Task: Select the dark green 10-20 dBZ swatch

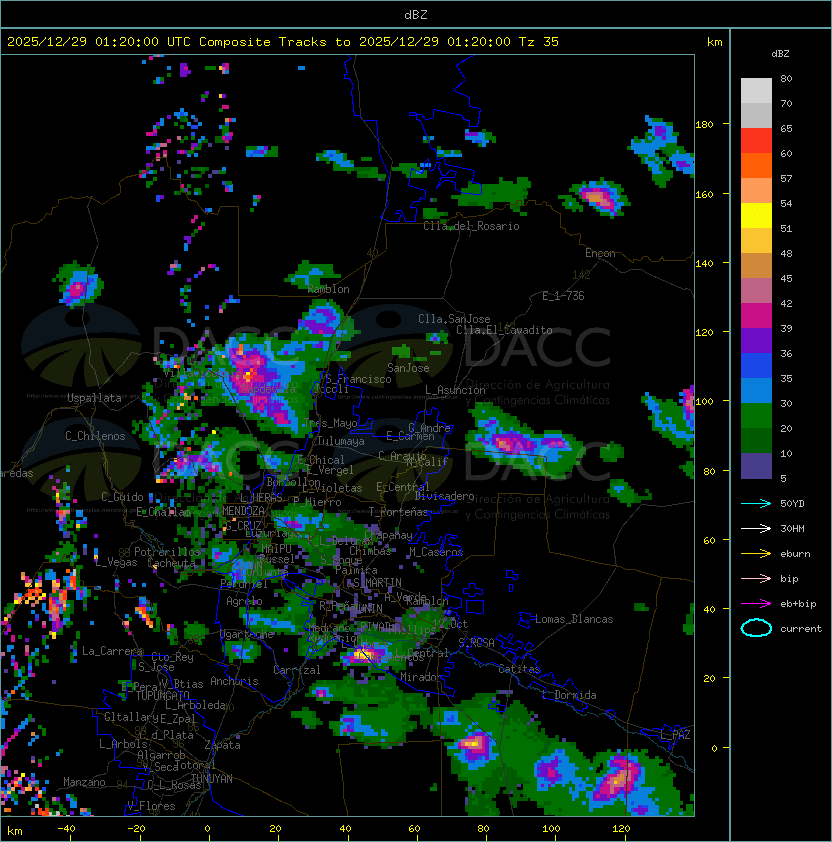Action: point(756,441)
